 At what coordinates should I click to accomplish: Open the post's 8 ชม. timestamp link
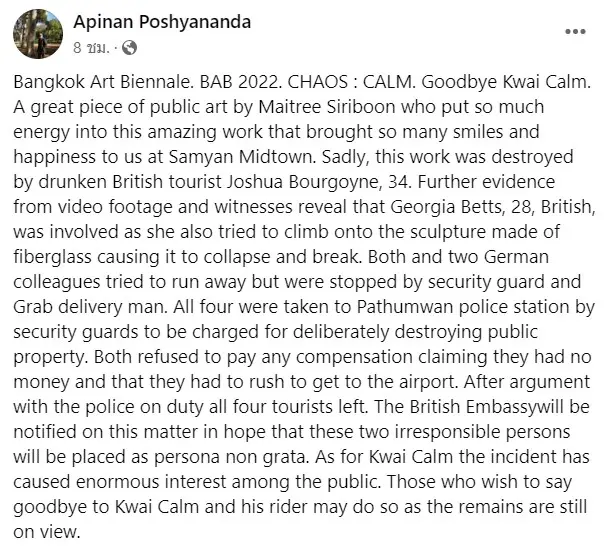(x=92, y=48)
